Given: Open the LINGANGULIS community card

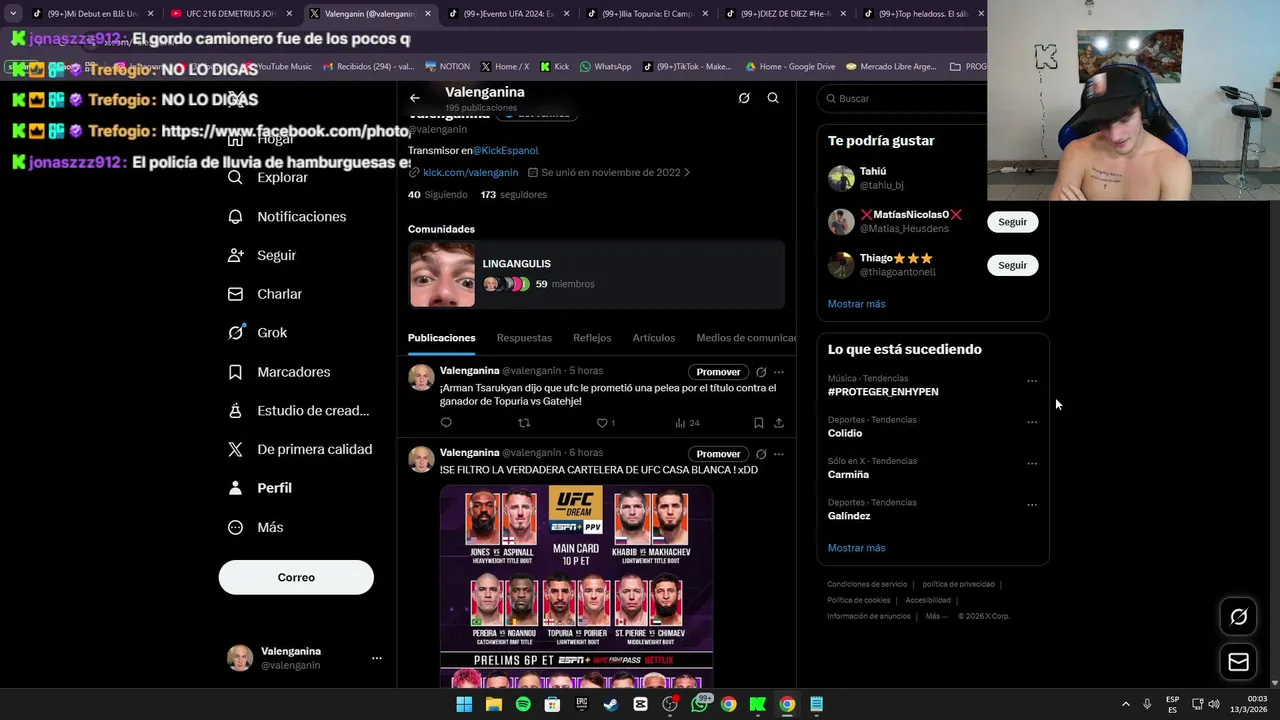Looking at the screenshot, I should click(x=596, y=274).
